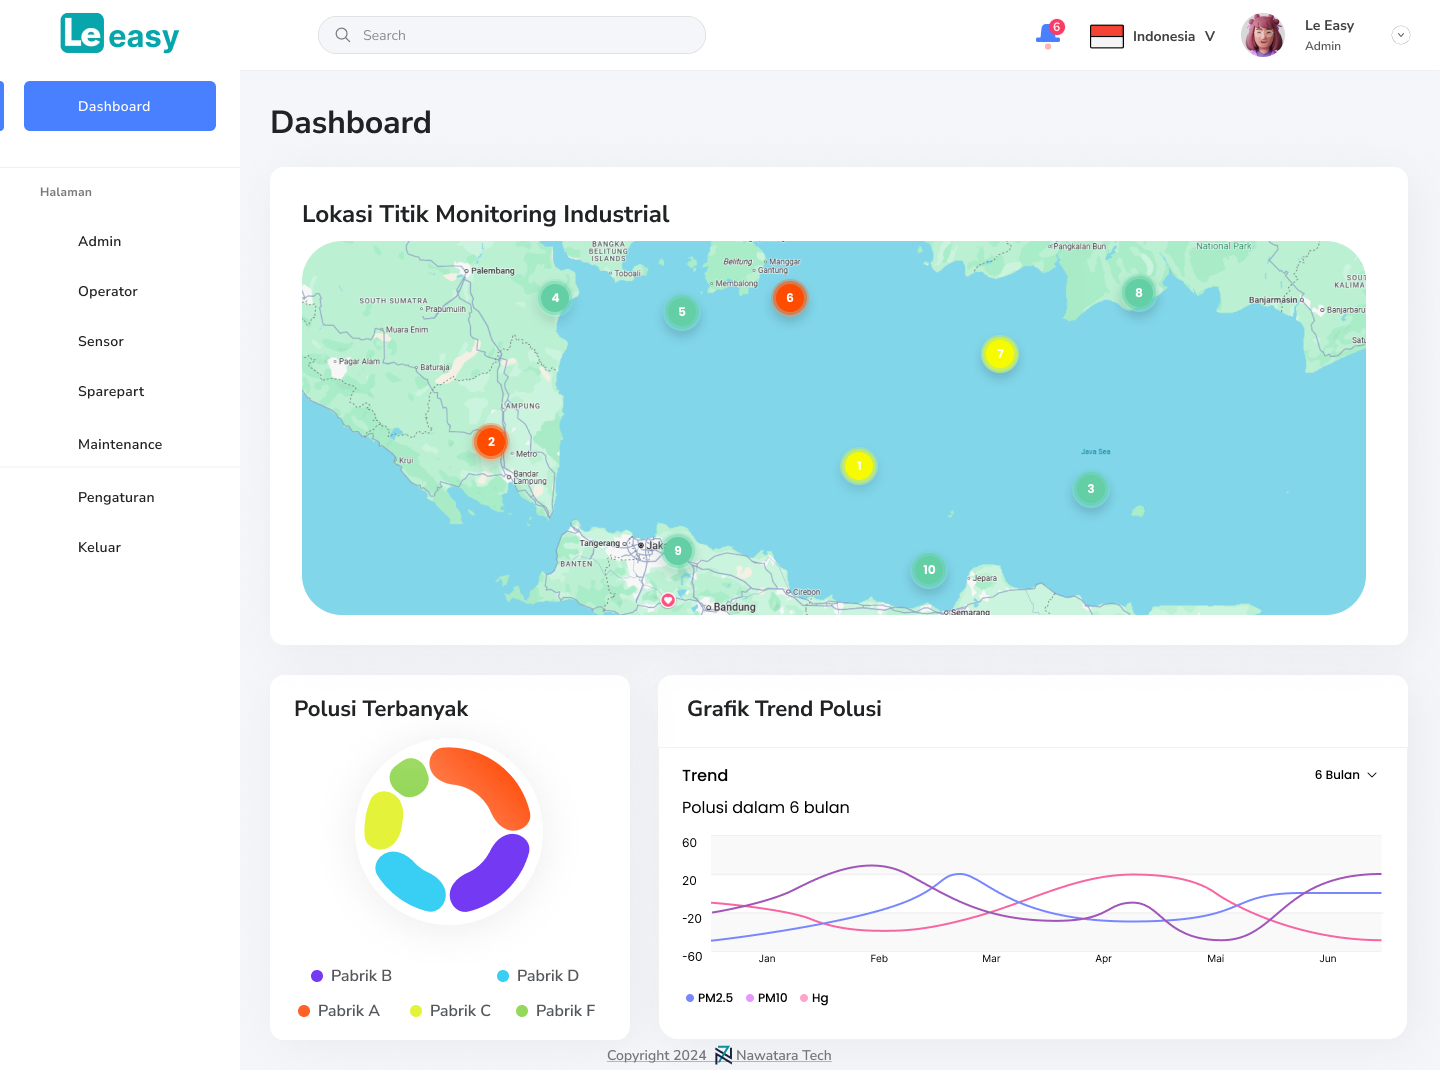
Task: Toggle Hg series in chart legend
Action: click(x=815, y=998)
